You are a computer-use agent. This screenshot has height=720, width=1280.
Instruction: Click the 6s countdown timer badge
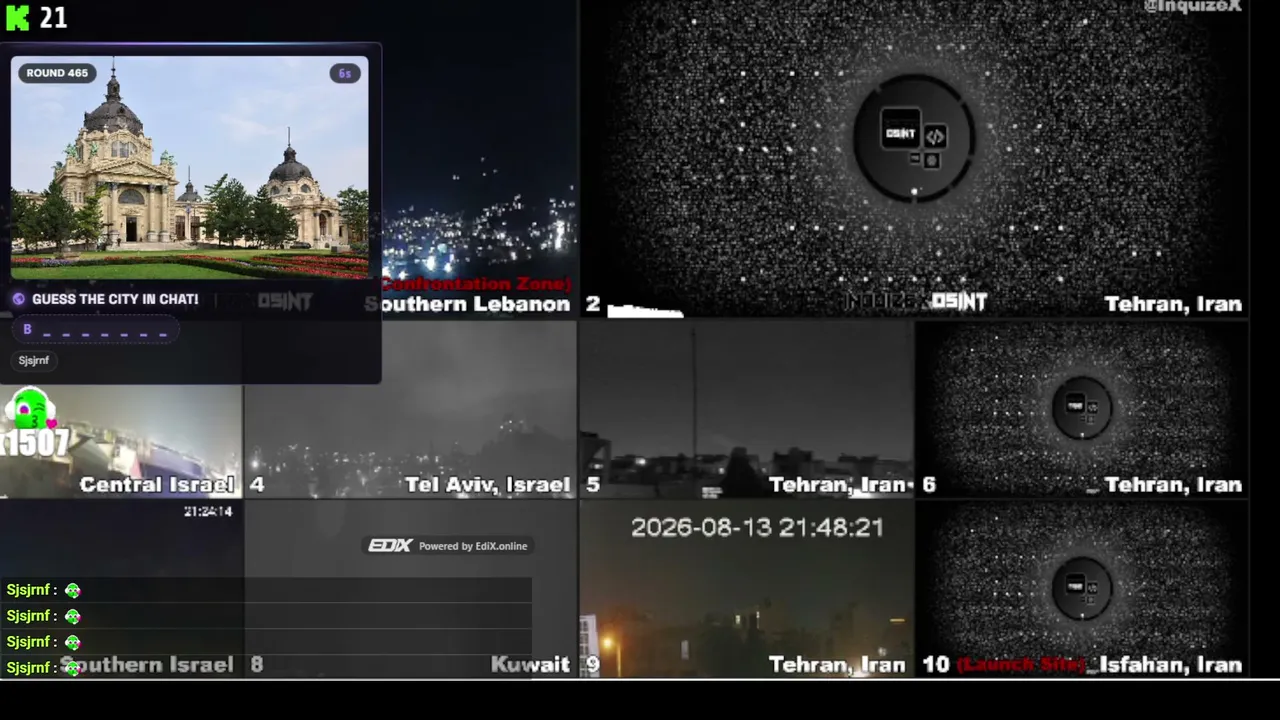pyautogui.click(x=345, y=73)
